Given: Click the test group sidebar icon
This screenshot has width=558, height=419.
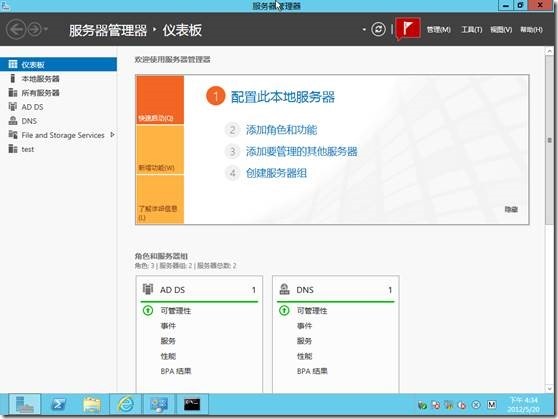Looking at the screenshot, I should (x=13, y=149).
